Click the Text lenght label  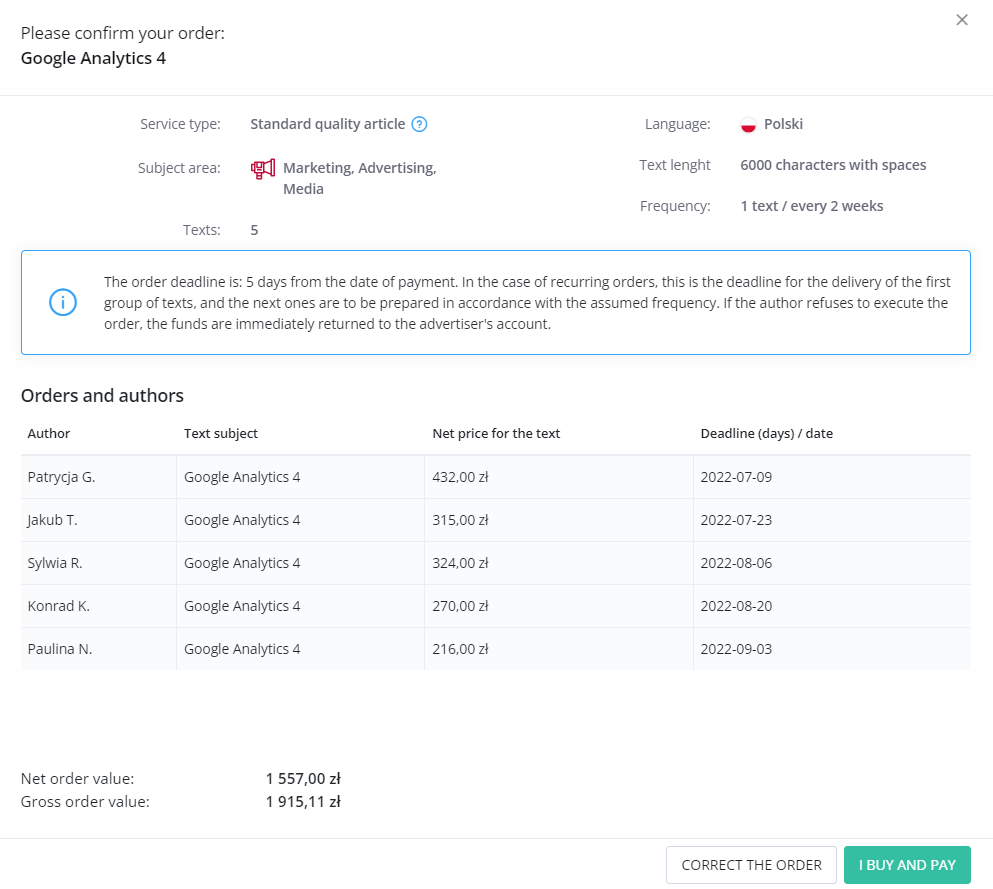(x=674, y=165)
